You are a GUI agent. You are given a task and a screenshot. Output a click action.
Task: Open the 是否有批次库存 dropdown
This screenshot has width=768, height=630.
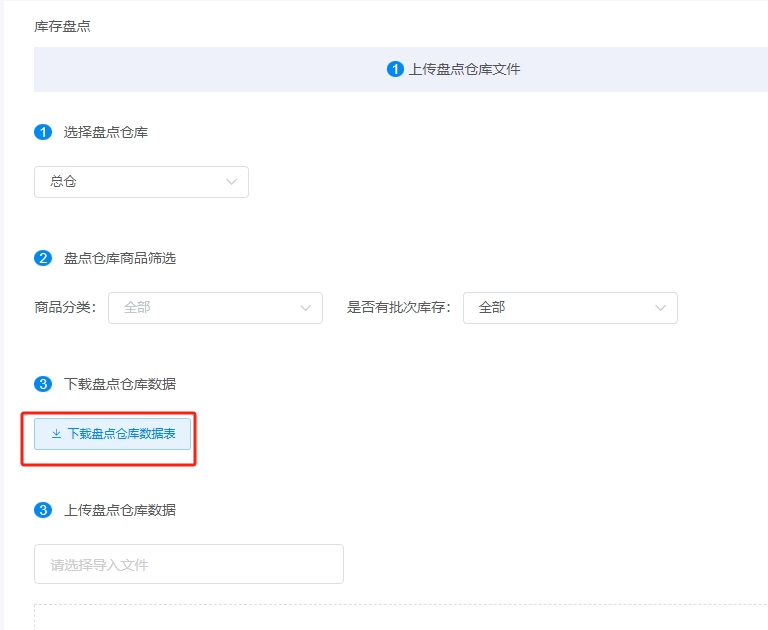pos(569,308)
